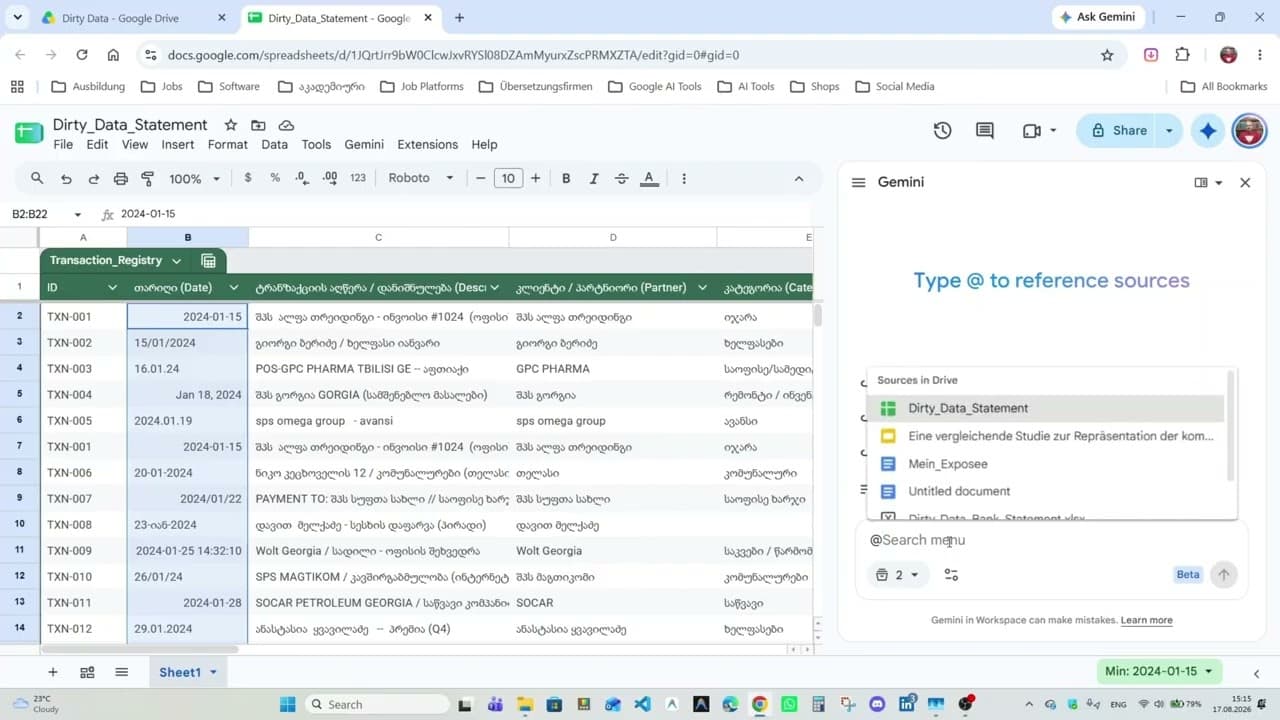This screenshot has width=1280, height=720.
Task: Open the Transaction_Registry table menu
Action: pos(176,260)
